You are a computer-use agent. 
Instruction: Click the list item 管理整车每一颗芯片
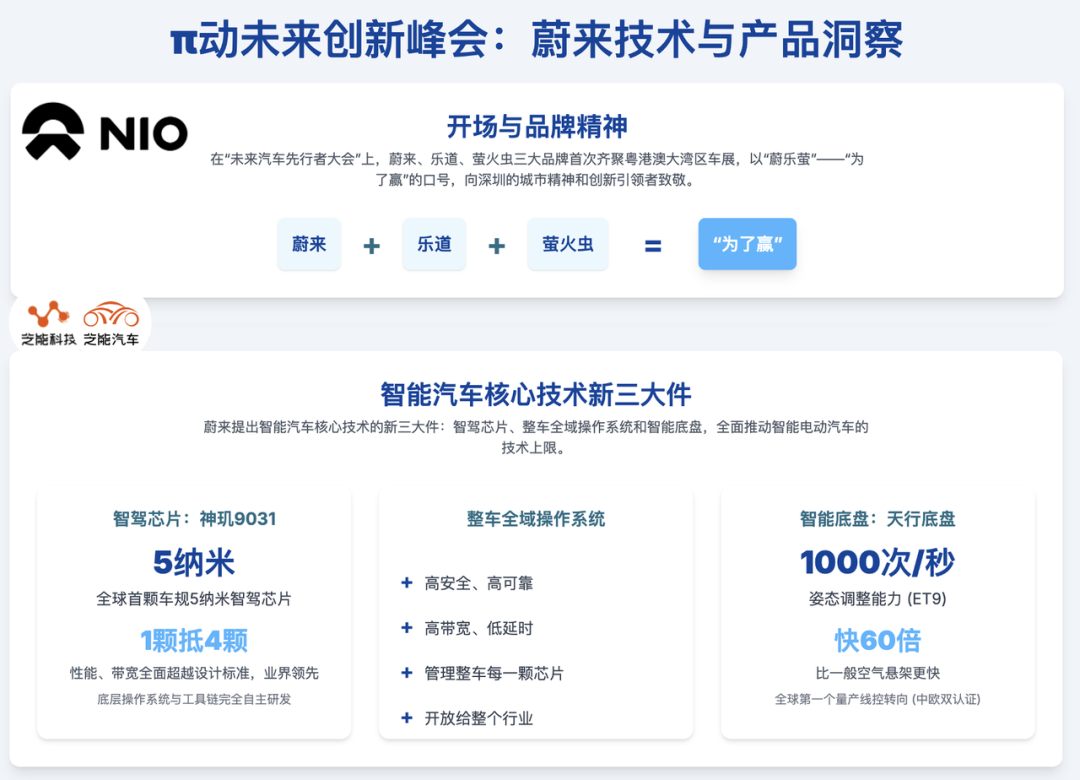pos(494,673)
